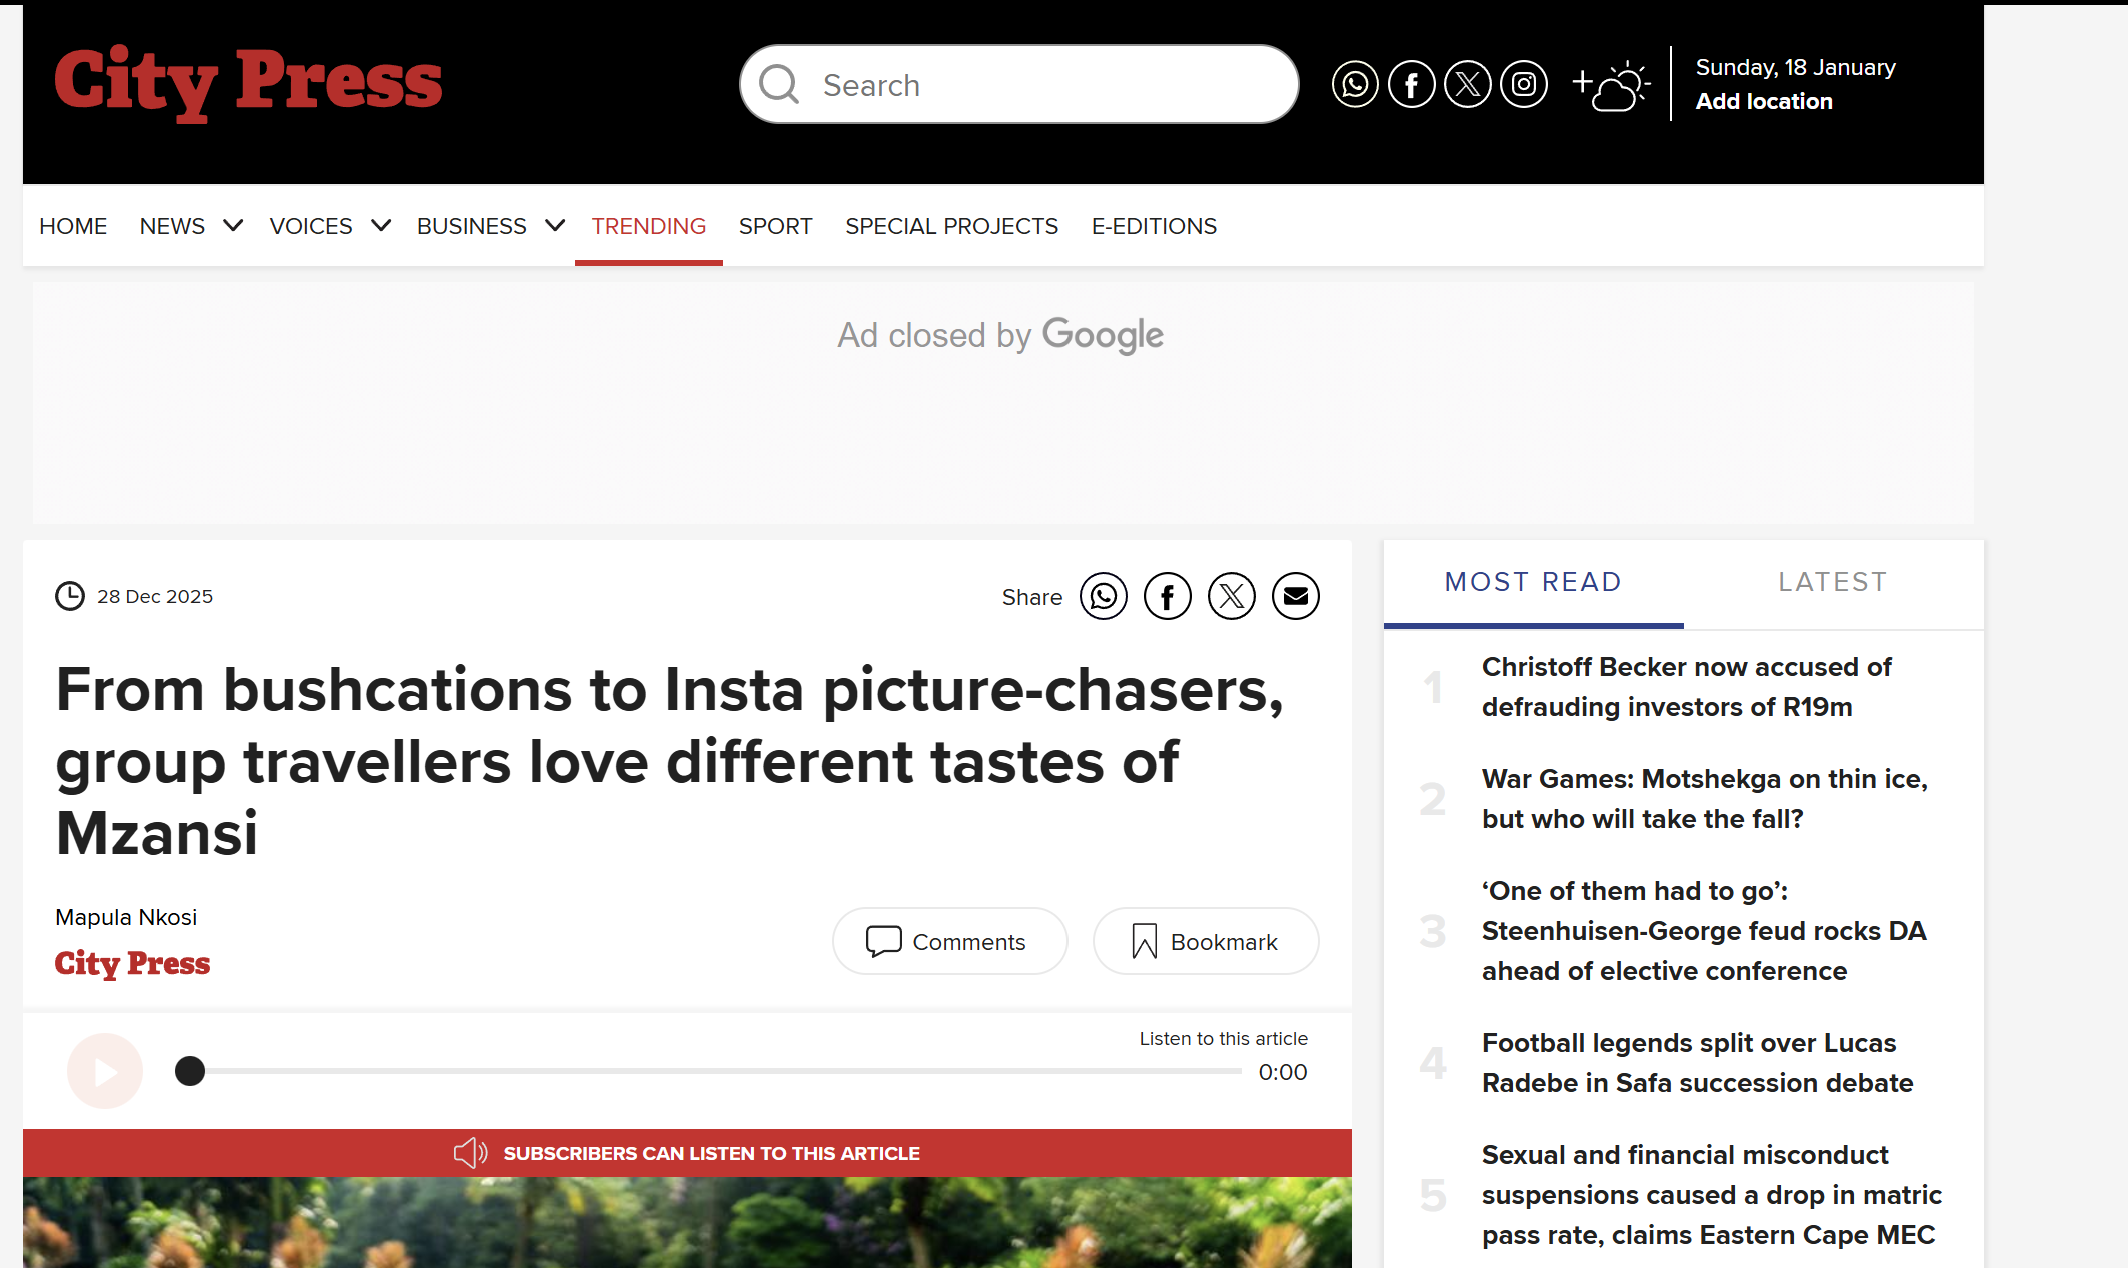Click the audio progress slider handle
This screenshot has width=2128, height=1268.
point(190,1071)
